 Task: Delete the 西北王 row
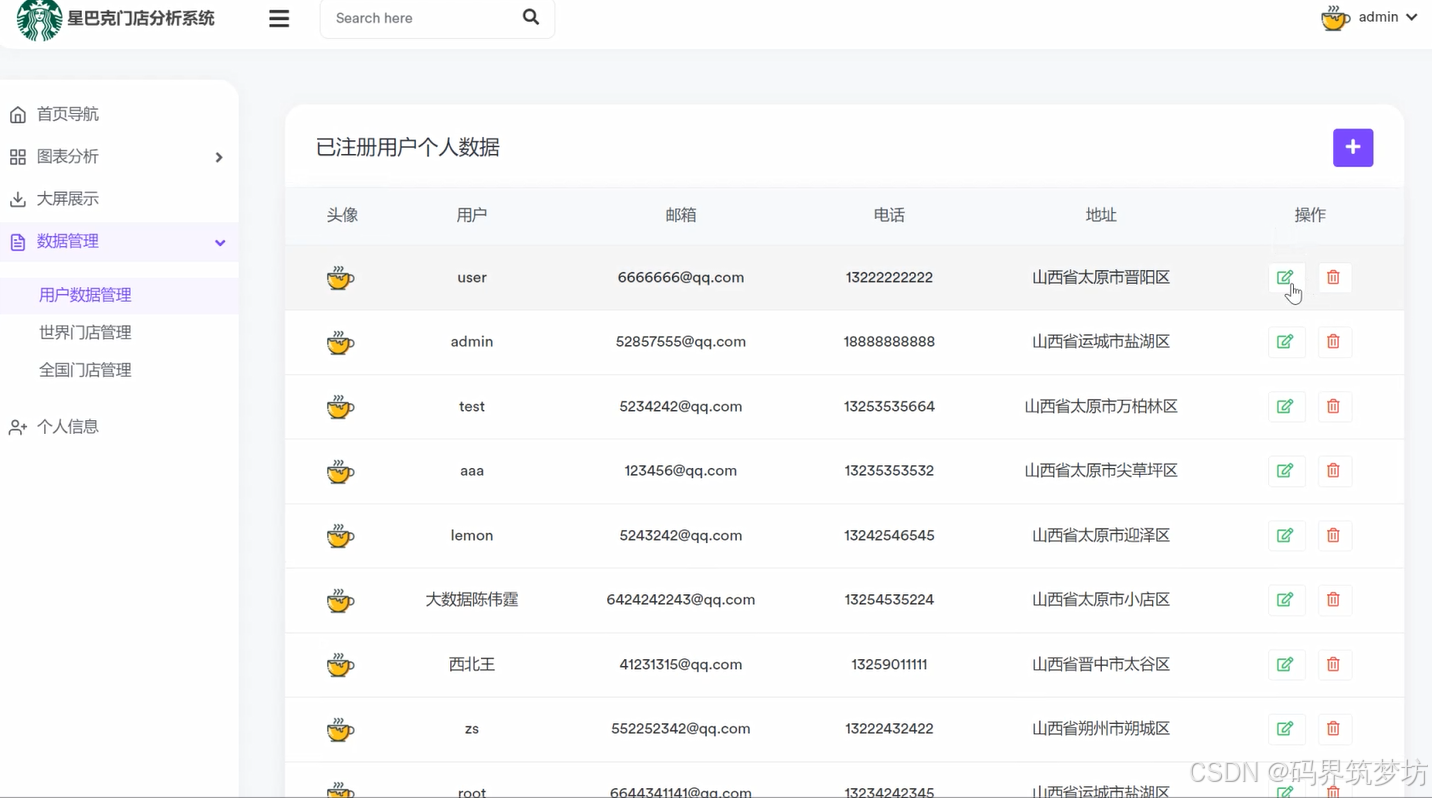click(x=1333, y=664)
